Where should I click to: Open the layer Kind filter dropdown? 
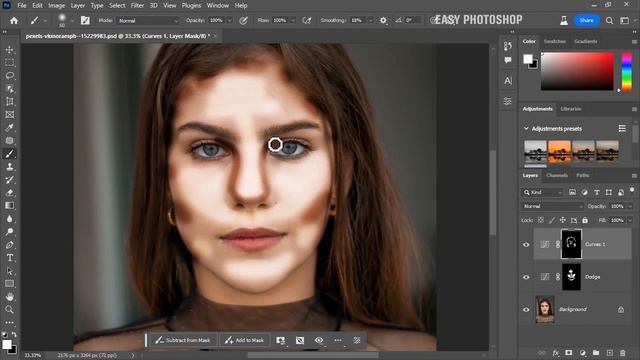tap(542, 192)
